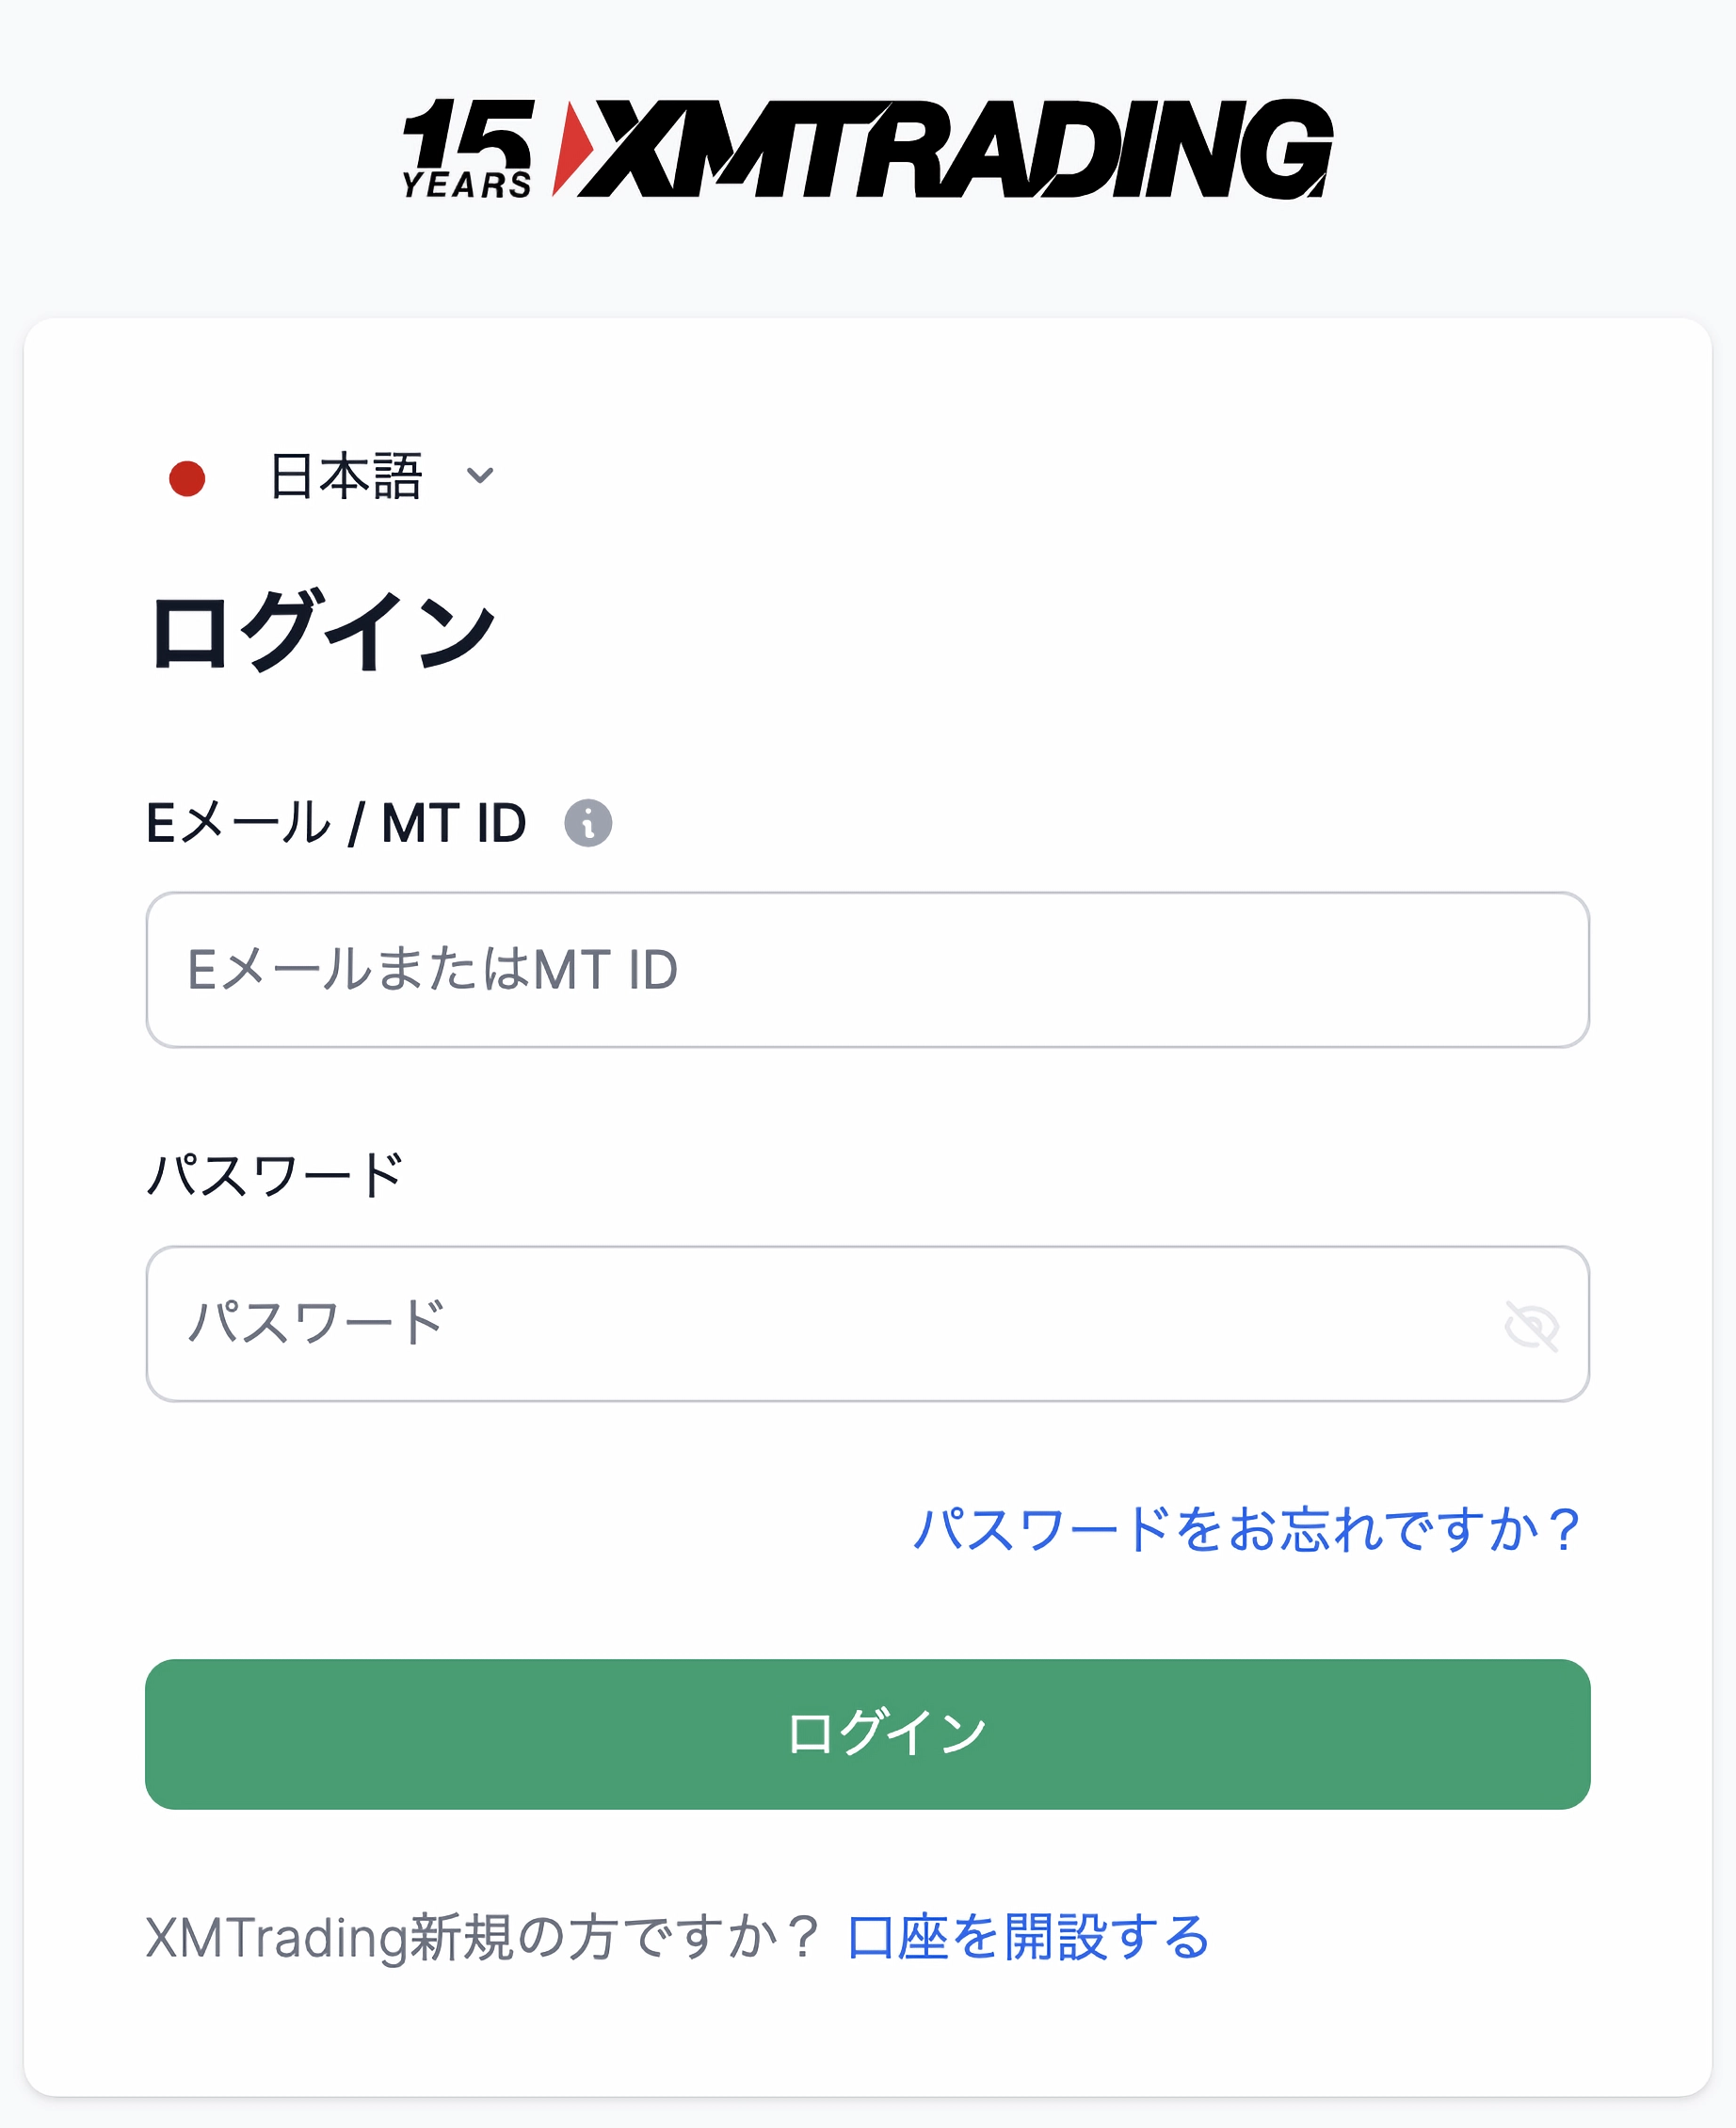This screenshot has width=1736, height=2128.
Task: Click the red Japan flag circle icon
Action: [x=187, y=478]
